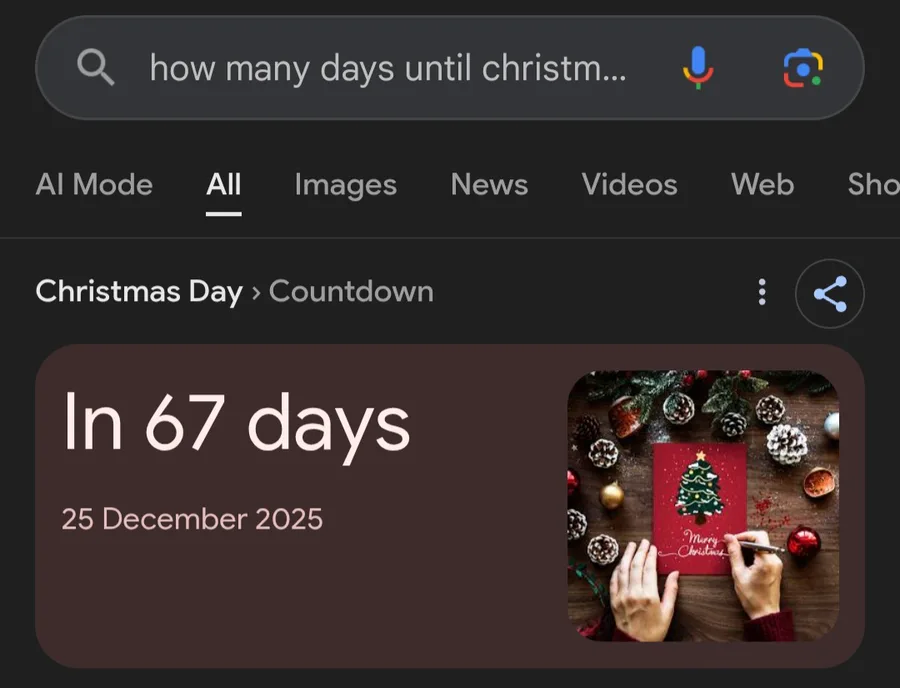The height and width of the screenshot is (688, 900).
Task: Open the three-dot more options menu
Action: [762, 292]
